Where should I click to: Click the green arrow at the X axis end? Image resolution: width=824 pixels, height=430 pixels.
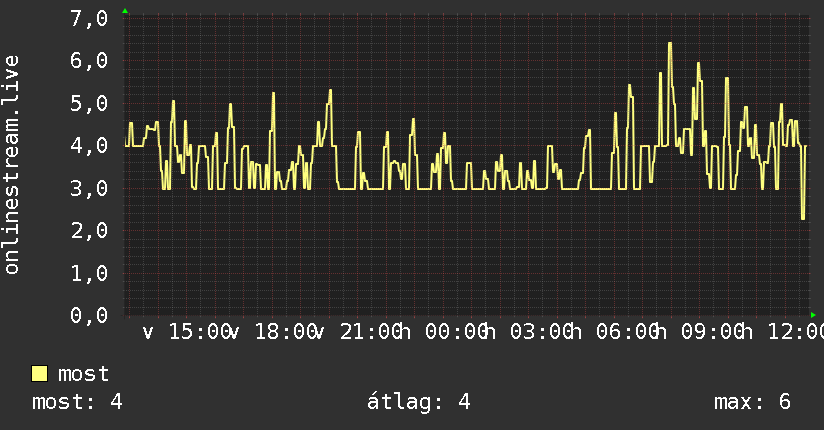click(x=813, y=315)
